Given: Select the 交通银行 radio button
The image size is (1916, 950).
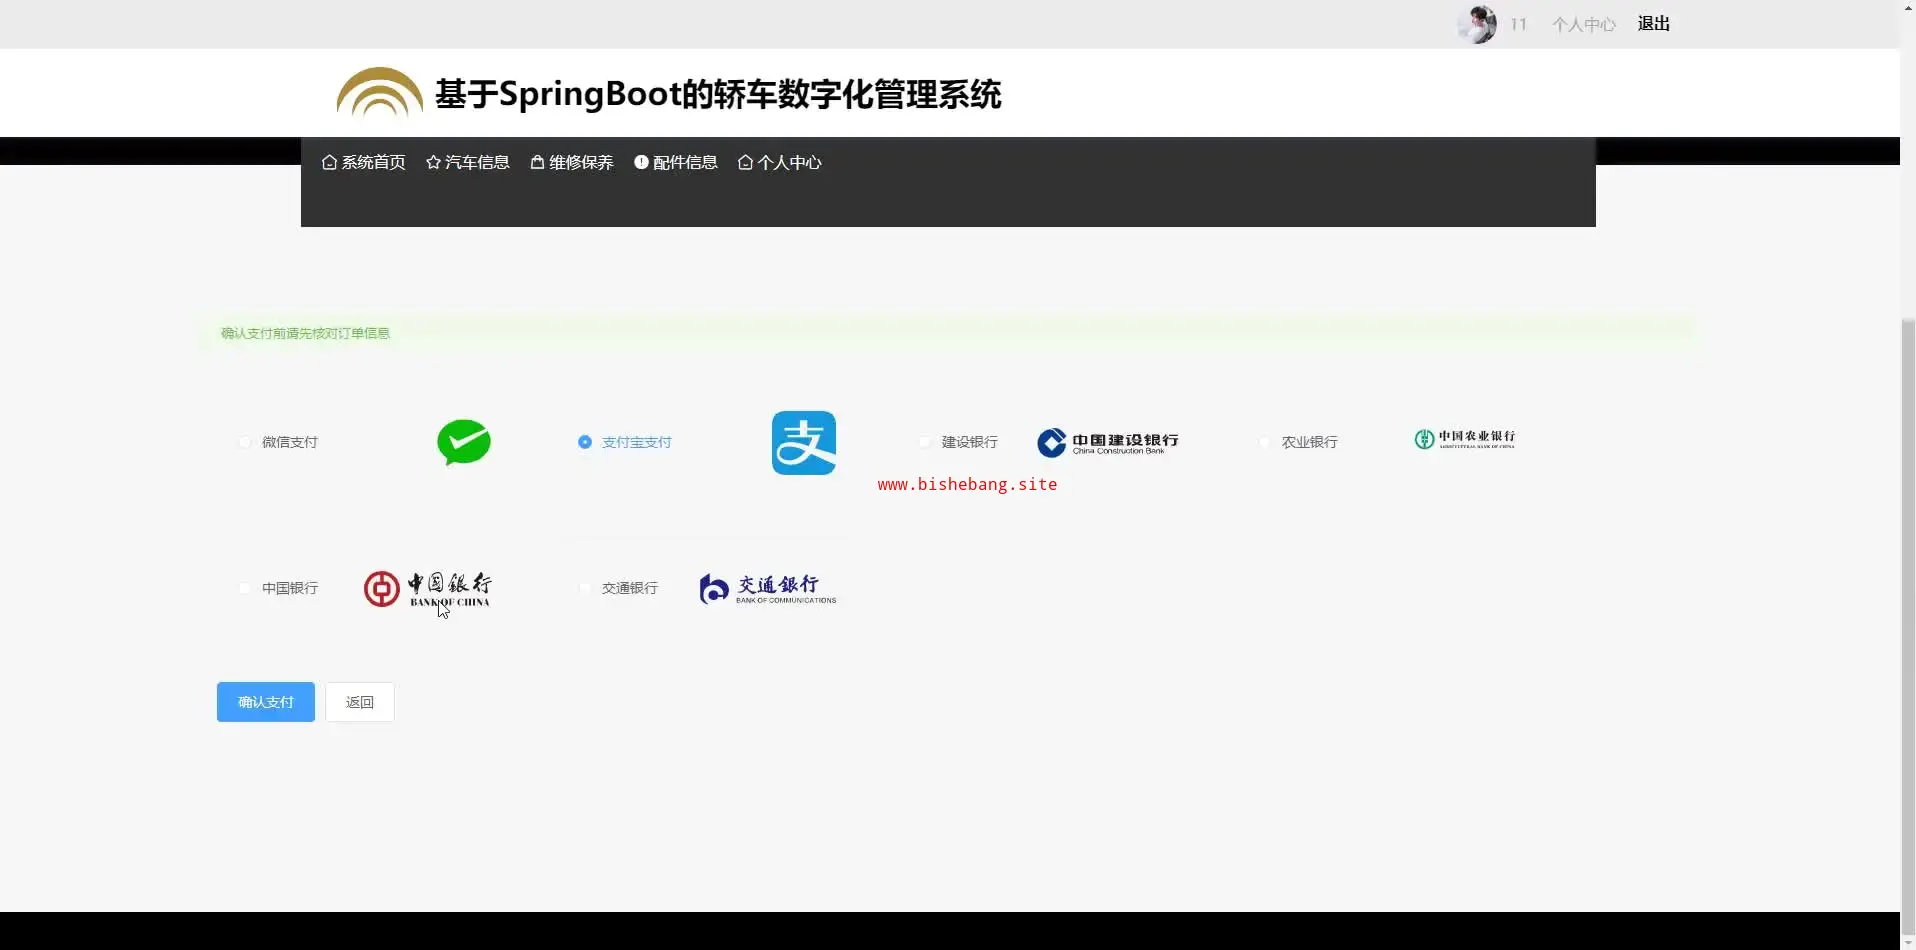Looking at the screenshot, I should [585, 588].
